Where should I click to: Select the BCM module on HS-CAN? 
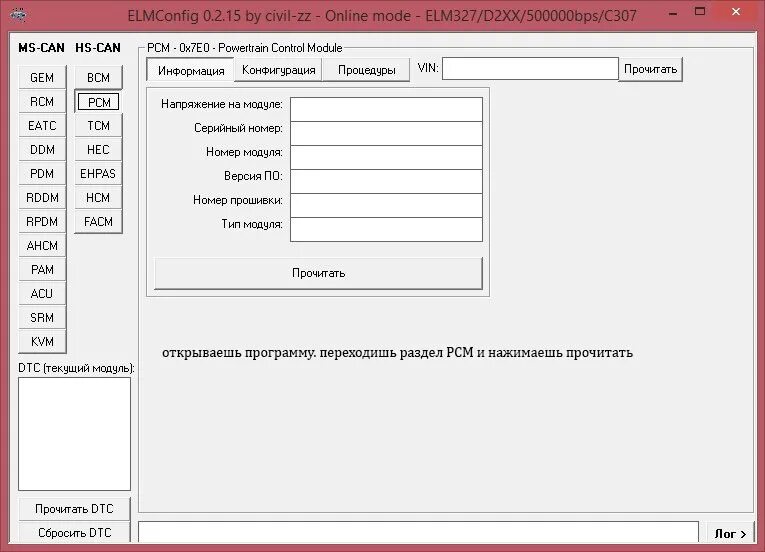(98, 78)
